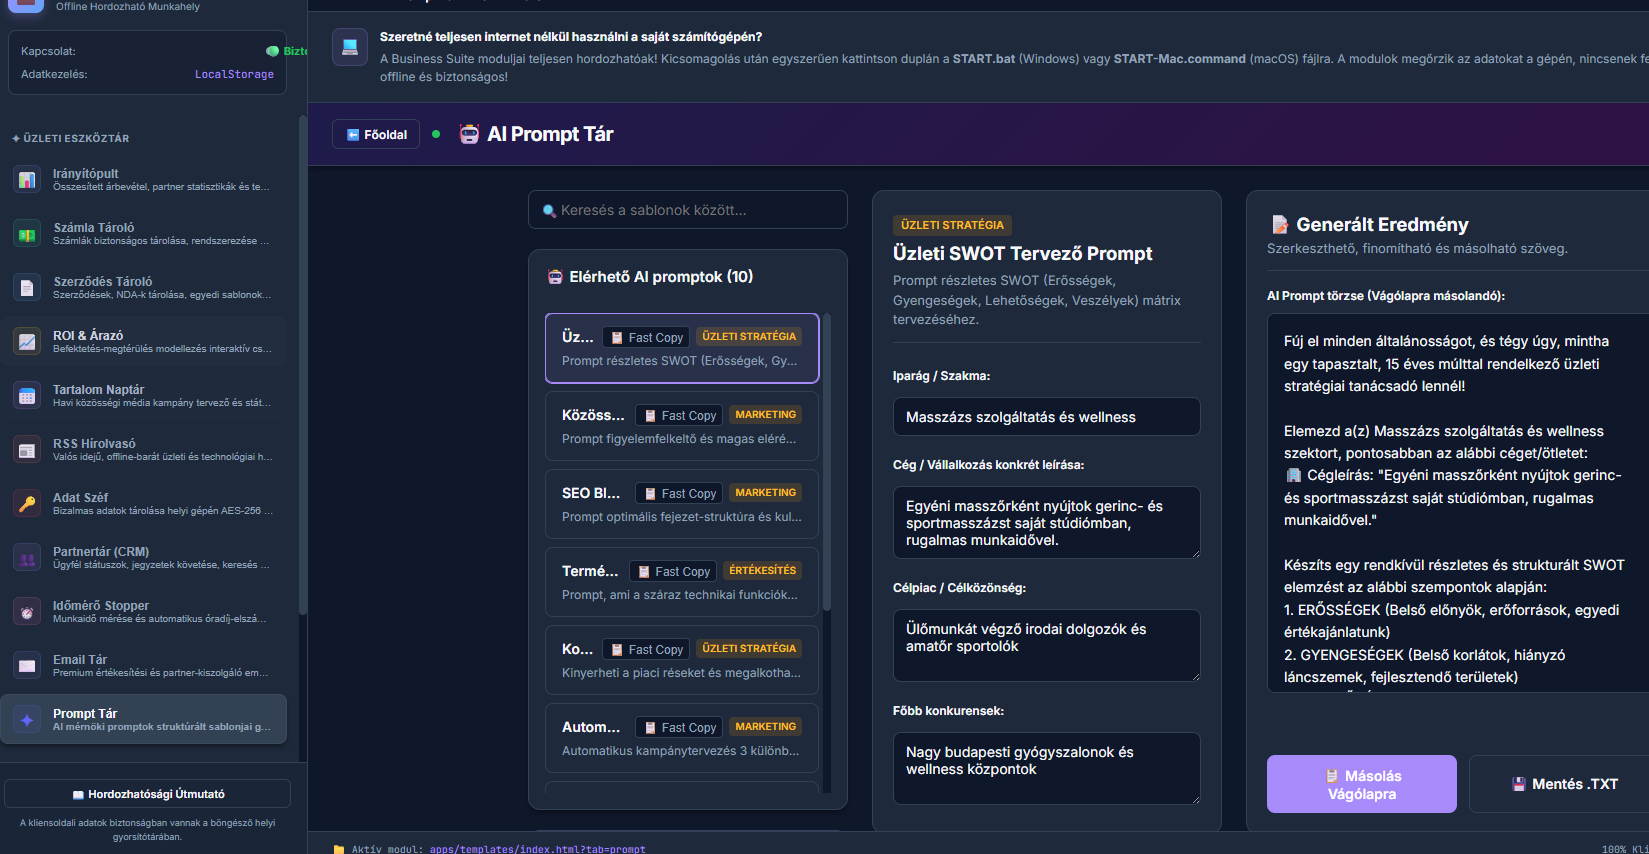Open the Időmérő Stopper clock icon

point(27,612)
